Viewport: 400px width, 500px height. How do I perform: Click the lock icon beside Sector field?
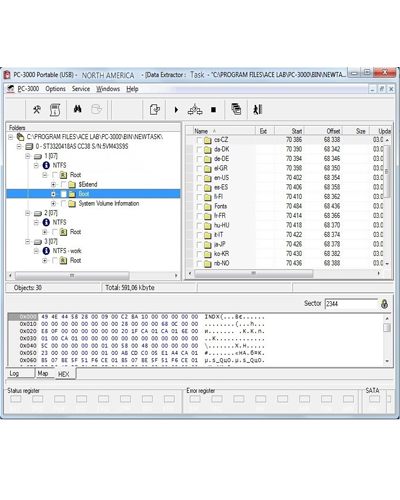pyautogui.click(x=384, y=304)
